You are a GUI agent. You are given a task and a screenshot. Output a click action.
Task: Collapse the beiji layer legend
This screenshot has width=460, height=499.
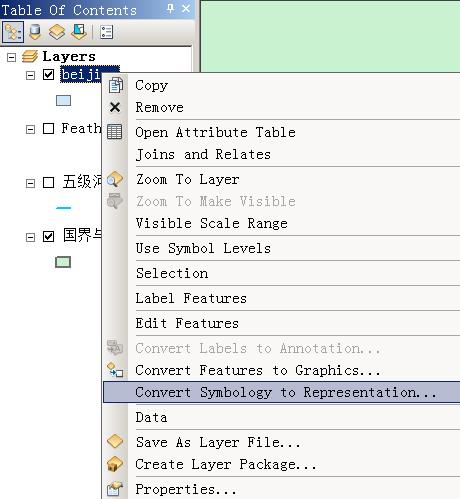[x=30, y=75]
